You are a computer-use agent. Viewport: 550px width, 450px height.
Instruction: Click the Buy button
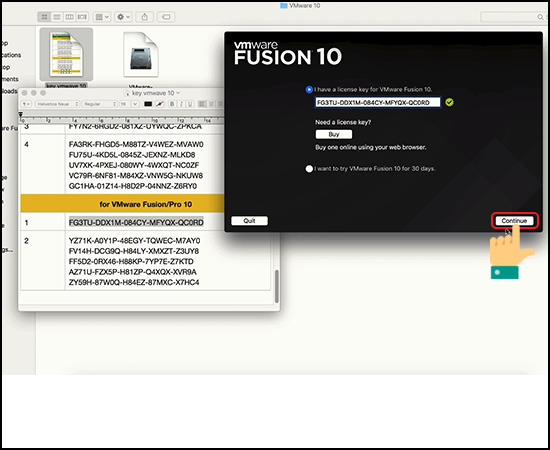click(334, 134)
